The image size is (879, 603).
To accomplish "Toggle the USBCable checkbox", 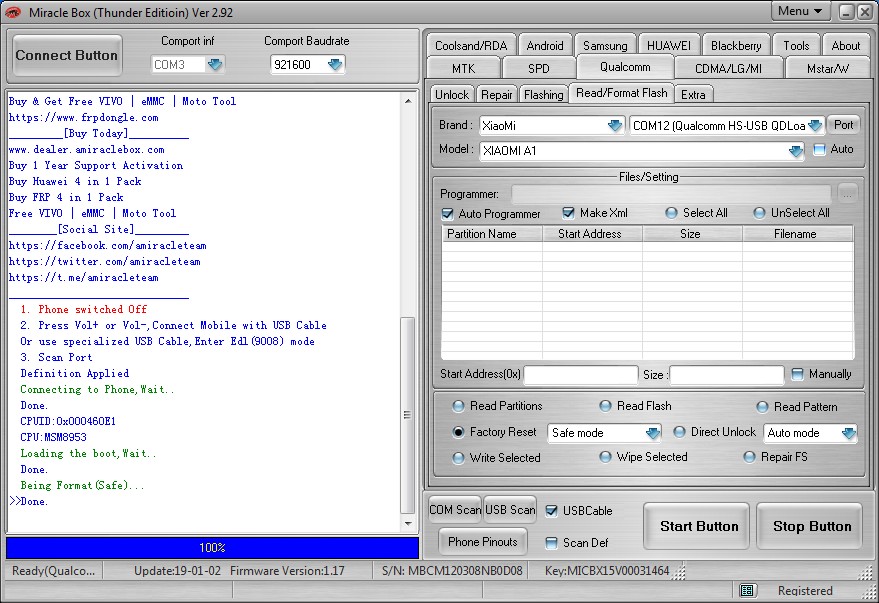I will 552,511.
